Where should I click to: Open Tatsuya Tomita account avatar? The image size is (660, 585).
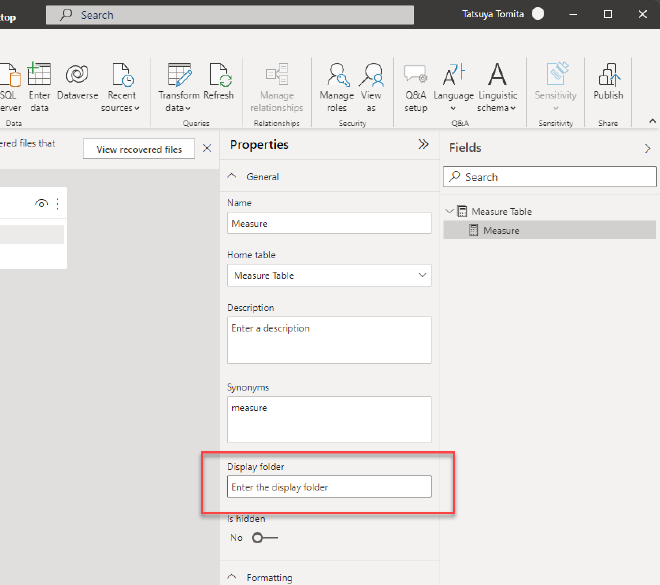(x=538, y=14)
